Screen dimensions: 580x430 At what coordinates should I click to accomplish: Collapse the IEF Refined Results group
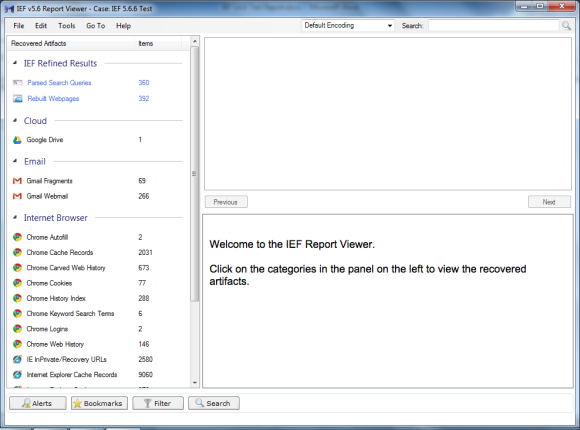coord(15,63)
